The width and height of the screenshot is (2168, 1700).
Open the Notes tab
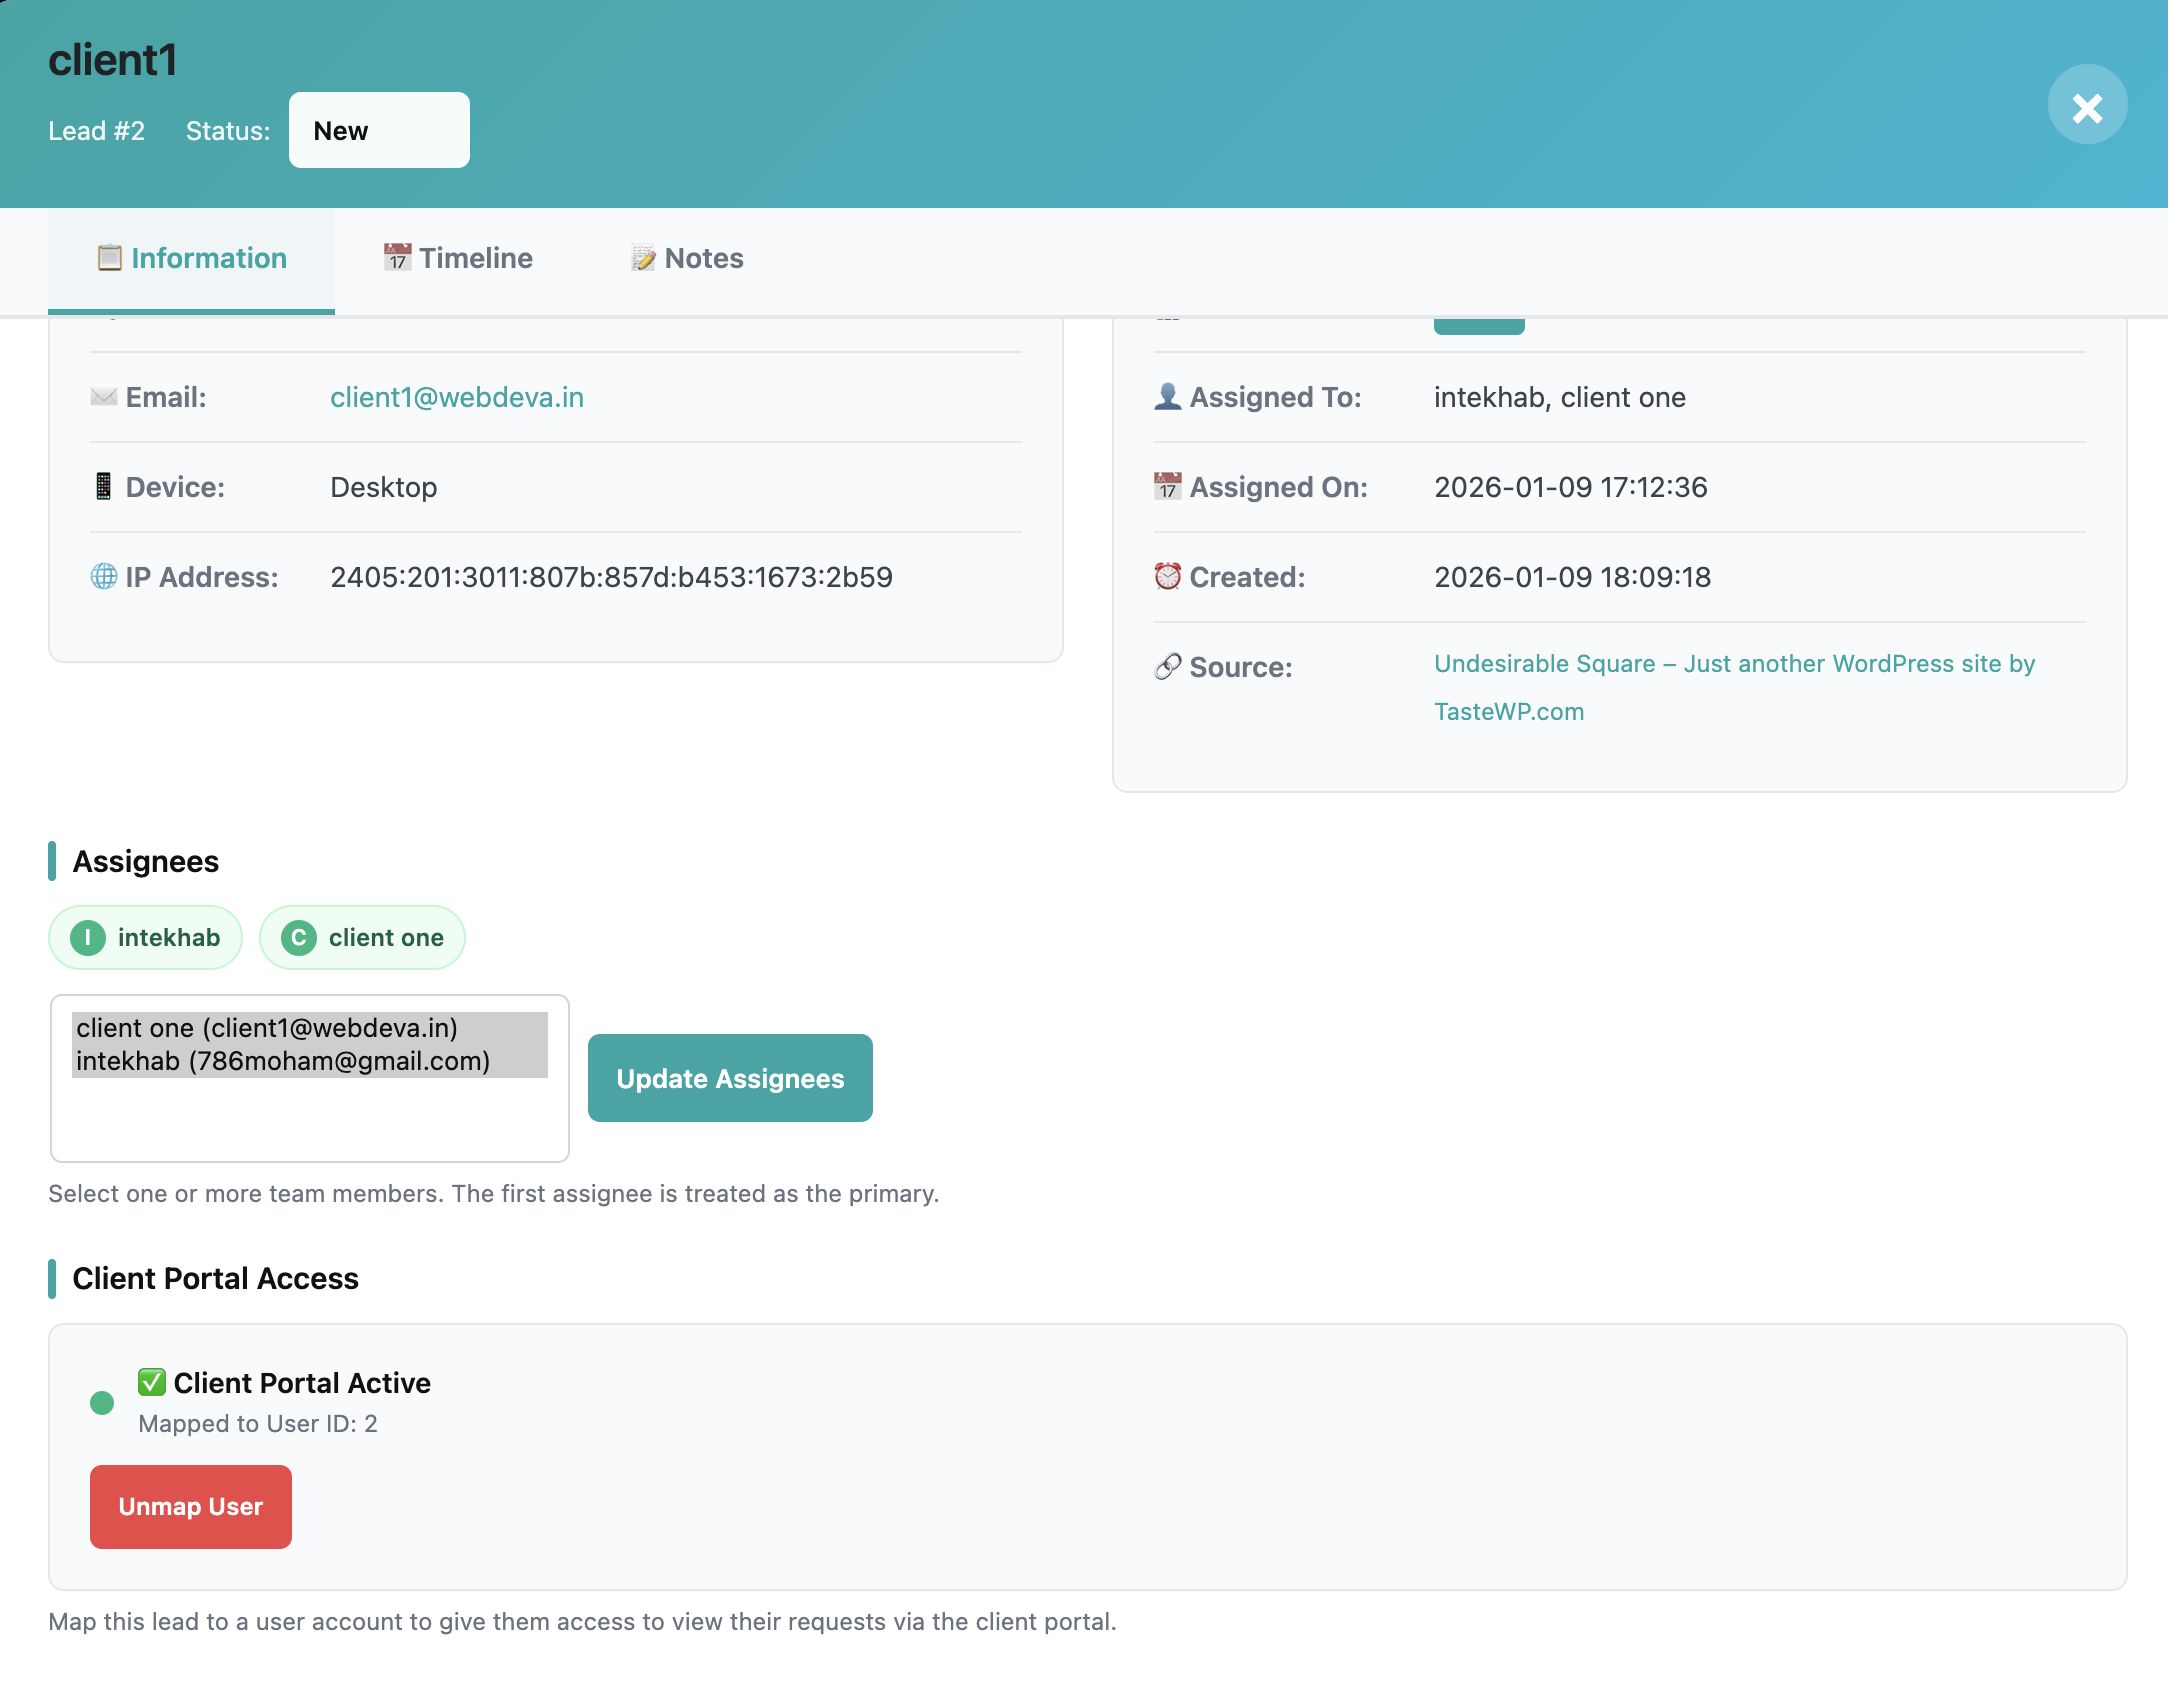coord(687,259)
